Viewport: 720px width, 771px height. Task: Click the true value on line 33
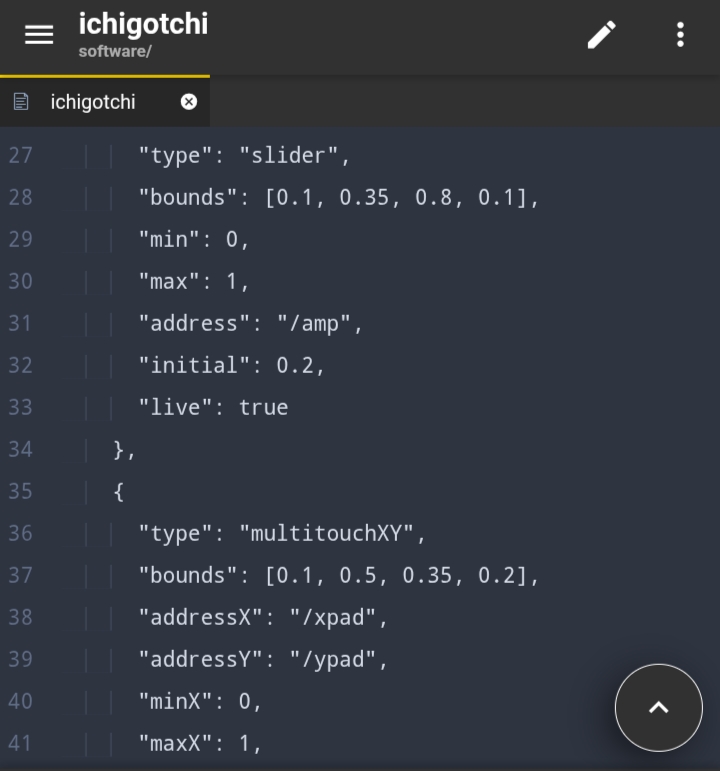263,408
